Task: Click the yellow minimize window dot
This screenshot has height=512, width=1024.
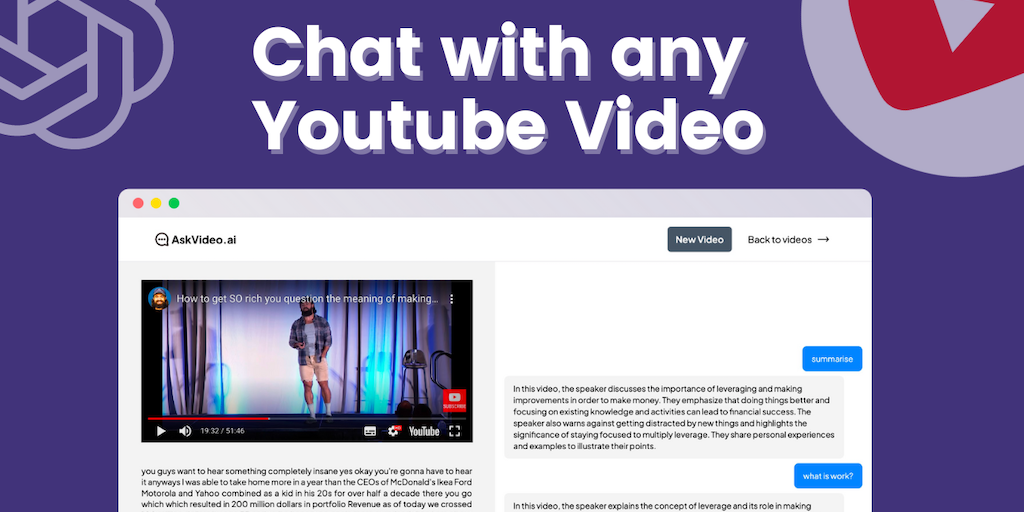Action: click(x=156, y=203)
